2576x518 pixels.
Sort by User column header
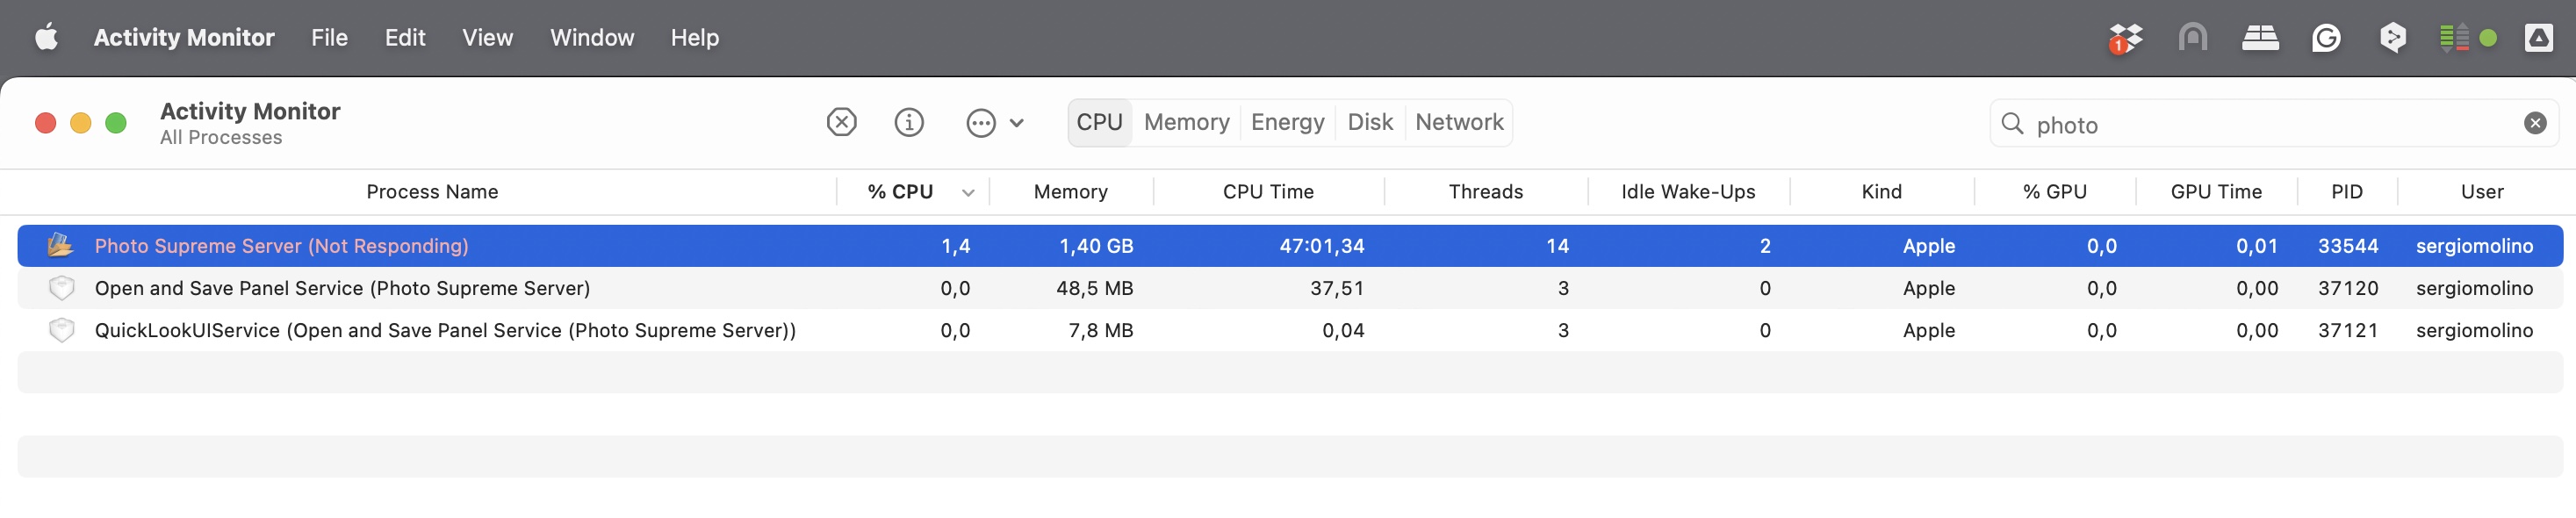[2482, 192]
